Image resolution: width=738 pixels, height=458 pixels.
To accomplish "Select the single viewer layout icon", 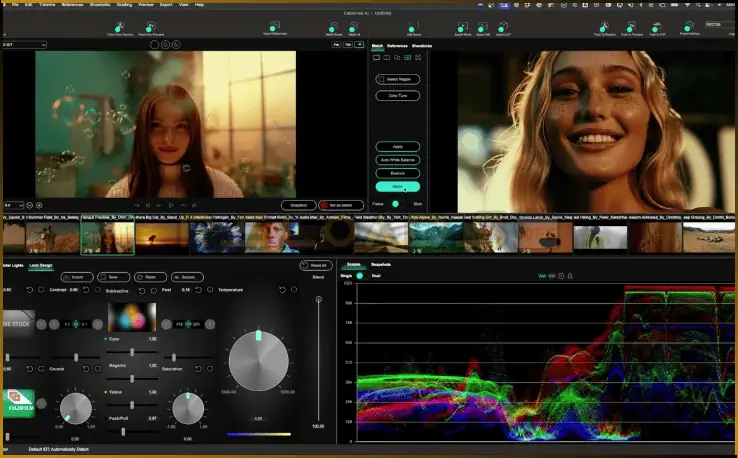I will (x=377, y=57).
